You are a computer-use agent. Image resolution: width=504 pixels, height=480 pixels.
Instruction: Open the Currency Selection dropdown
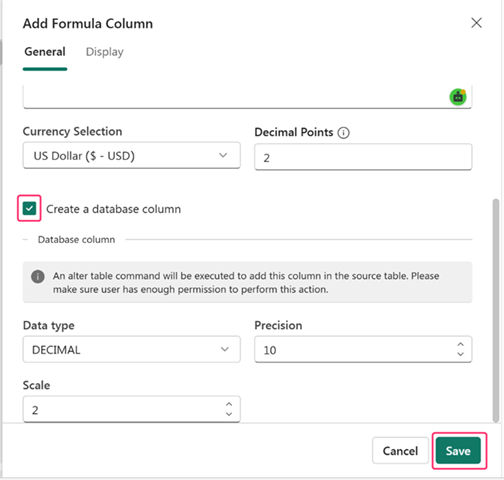pyautogui.click(x=132, y=156)
